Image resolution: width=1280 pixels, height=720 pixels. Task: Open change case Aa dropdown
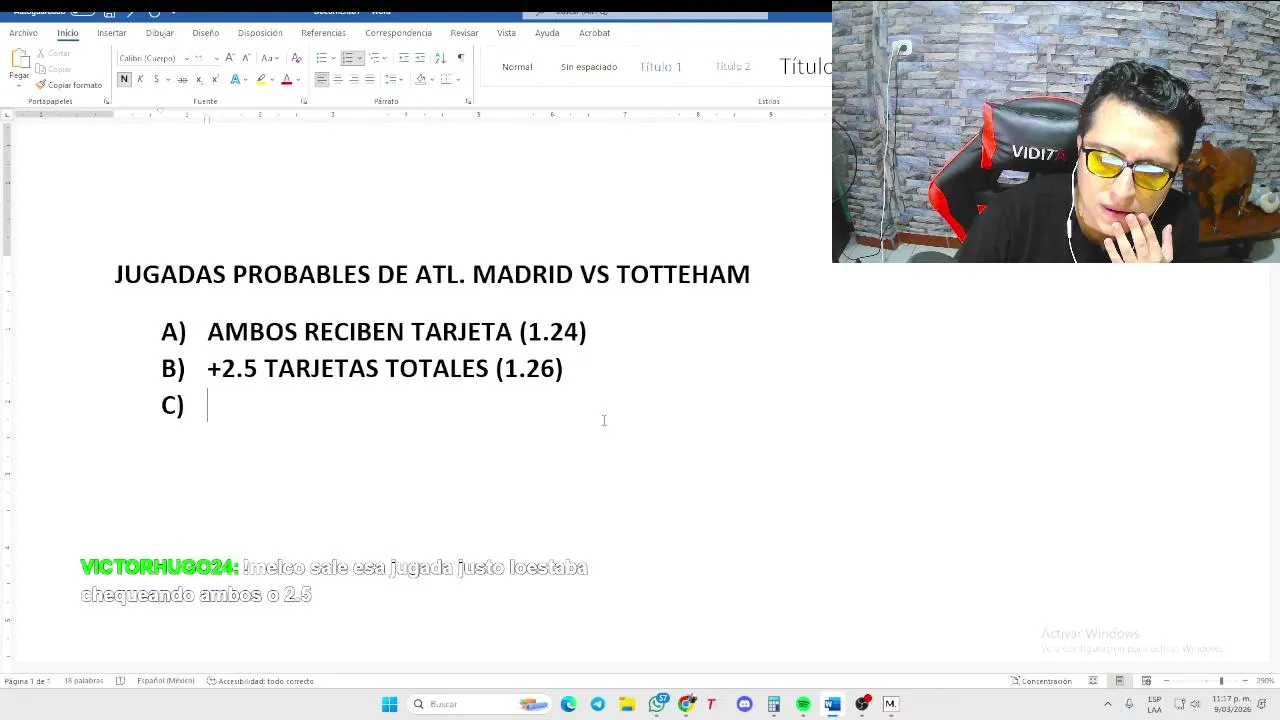(x=270, y=58)
